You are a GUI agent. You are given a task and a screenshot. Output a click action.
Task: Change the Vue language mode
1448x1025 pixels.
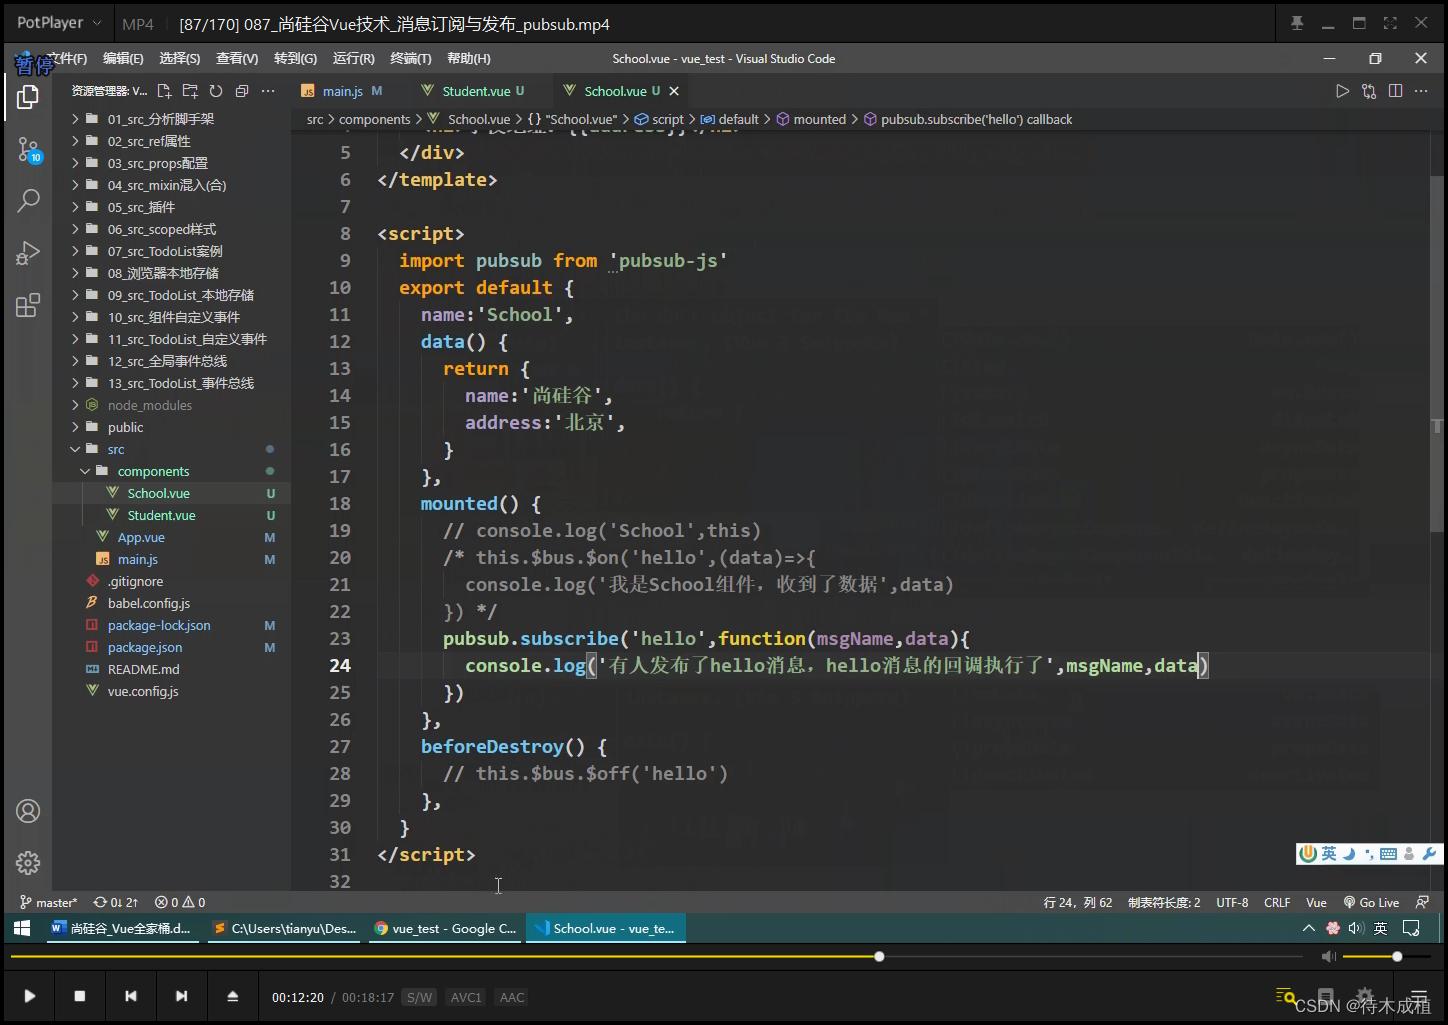[x=1316, y=902]
